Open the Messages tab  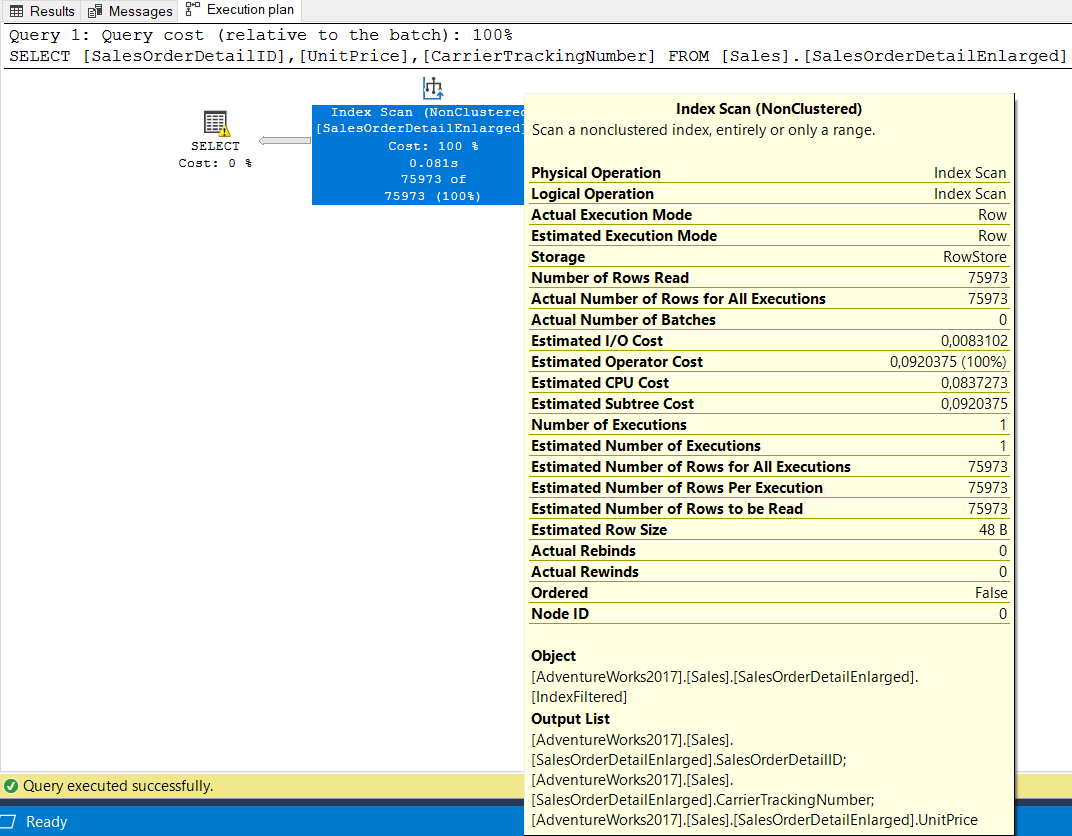click(x=130, y=11)
